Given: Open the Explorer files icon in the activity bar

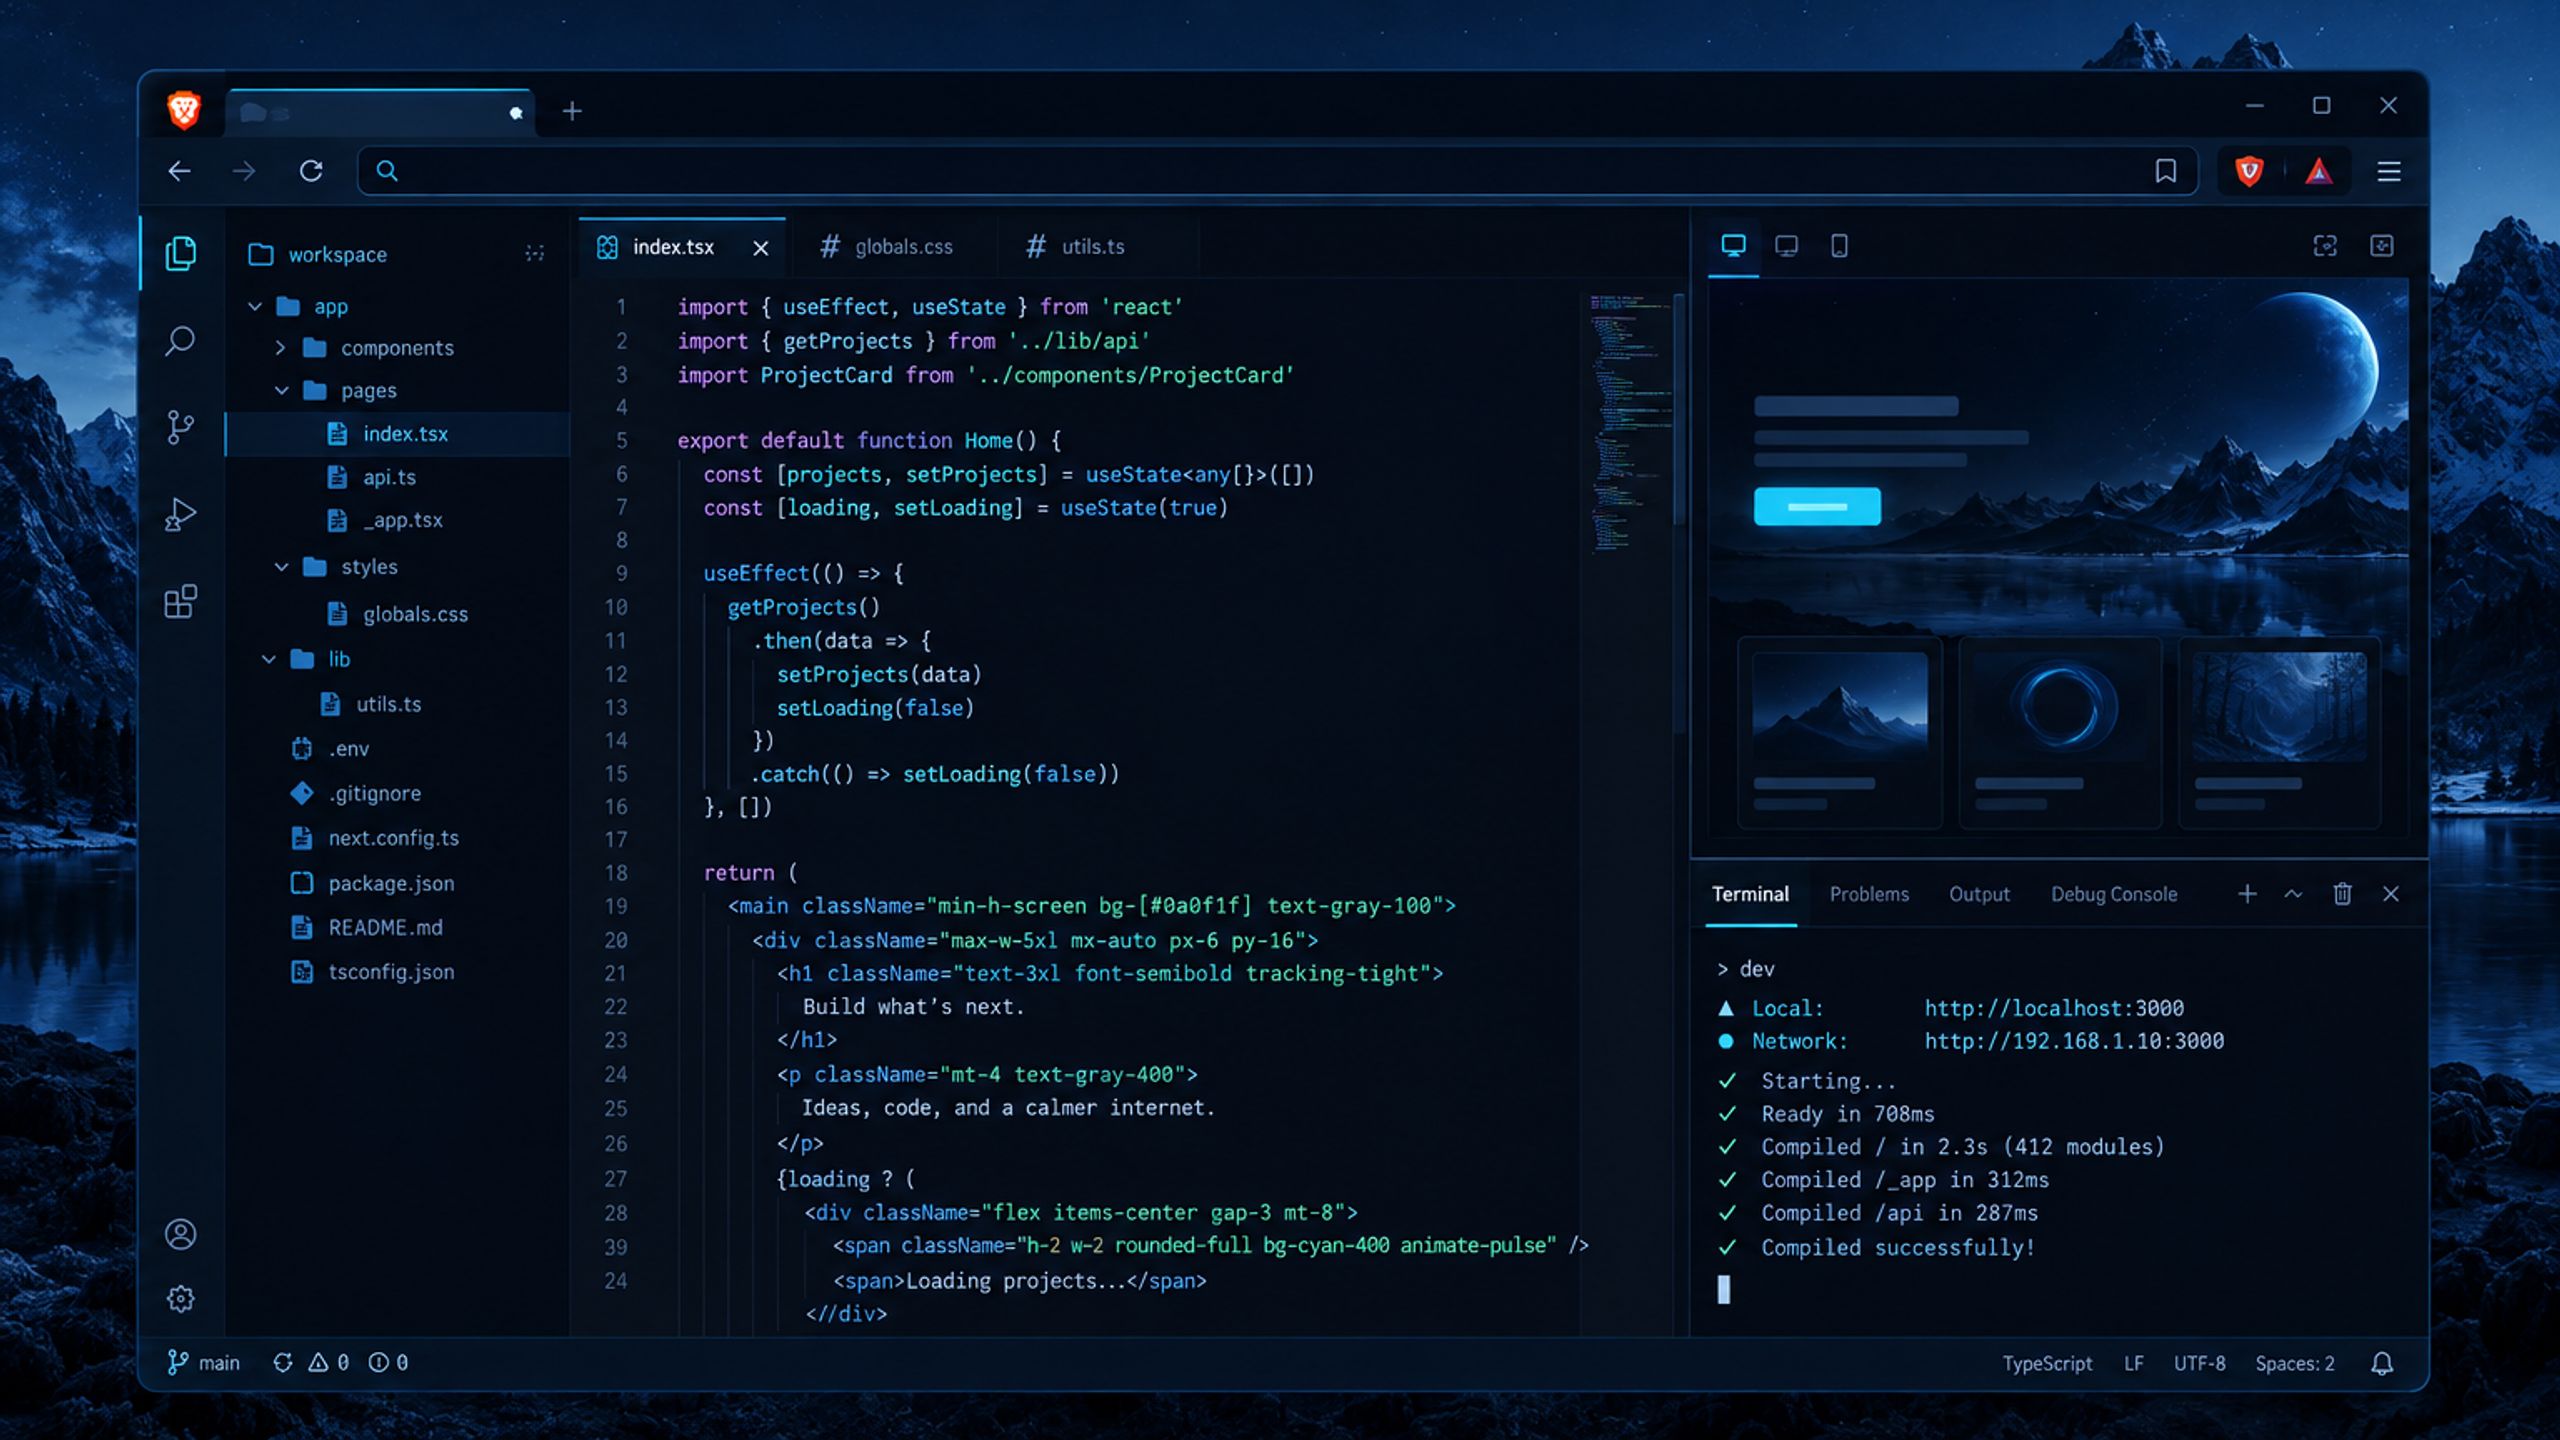Looking at the screenshot, I should point(180,253).
